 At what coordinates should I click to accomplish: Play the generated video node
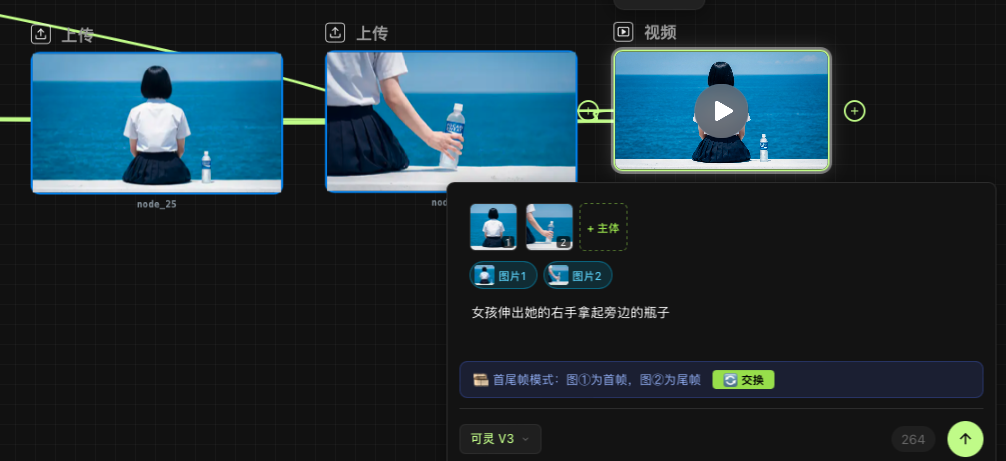pyautogui.click(x=721, y=111)
